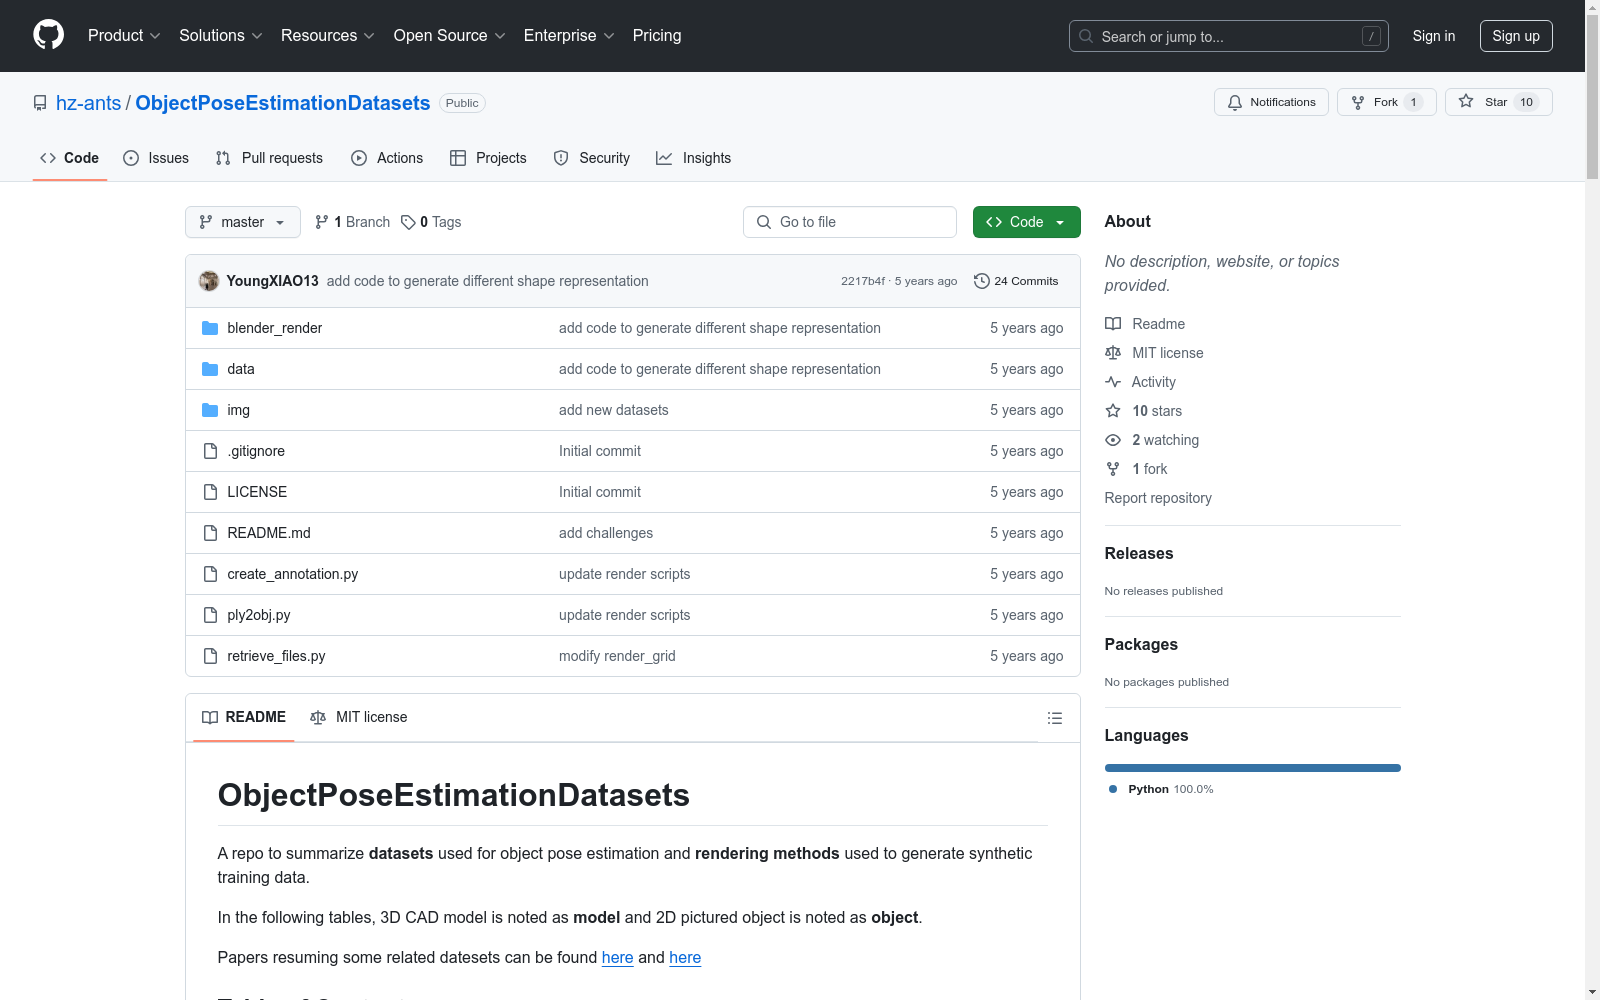Viewport: 1600px width, 1000px height.
Task: Open the green Code dropdown button
Action: click(x=1026, y=222)
